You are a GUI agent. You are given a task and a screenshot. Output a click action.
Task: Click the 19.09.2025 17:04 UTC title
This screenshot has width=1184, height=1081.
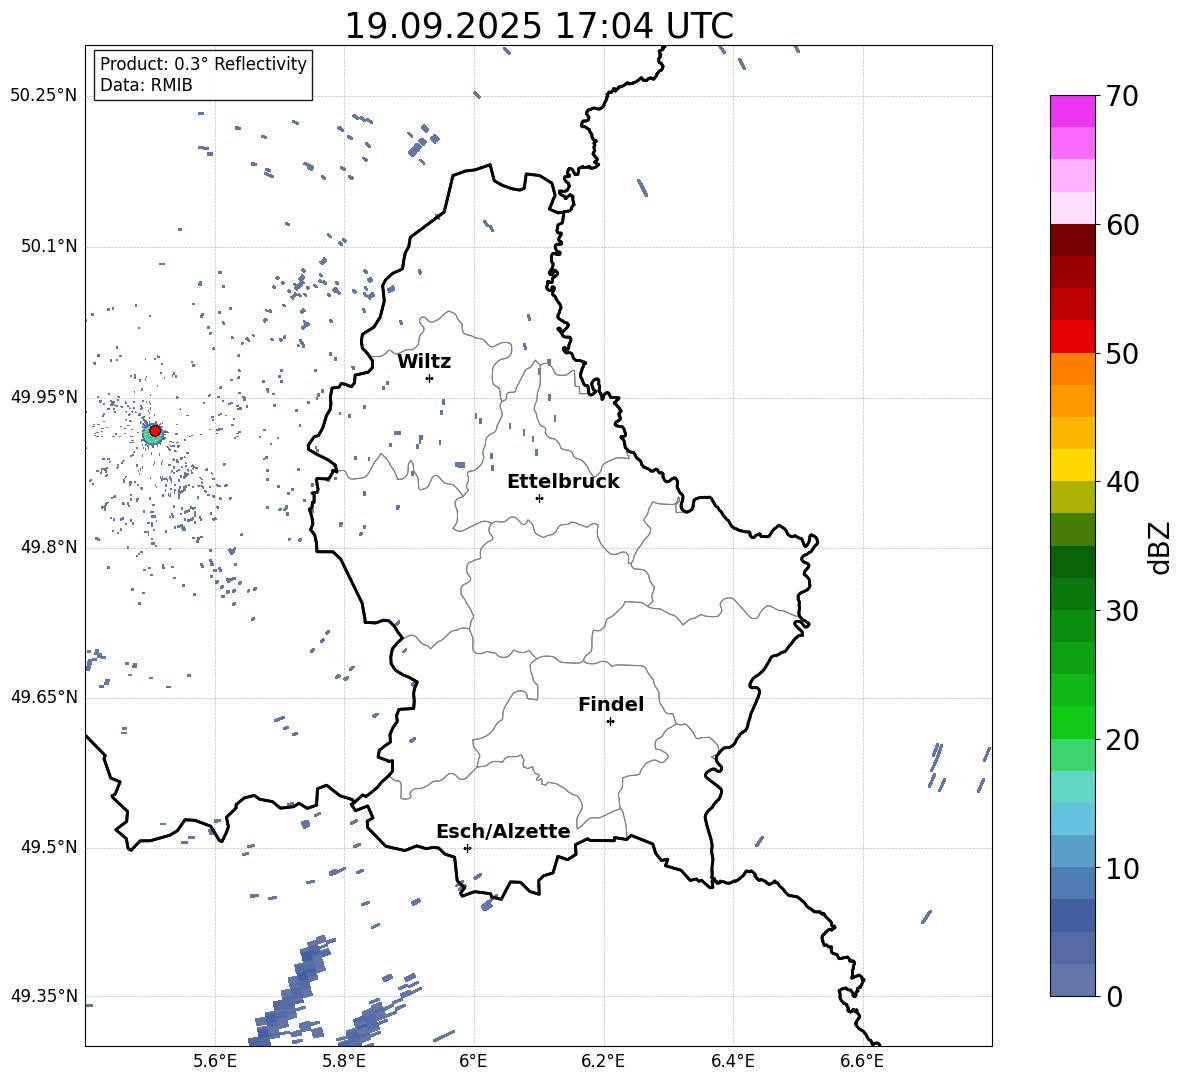coord(539,26)
